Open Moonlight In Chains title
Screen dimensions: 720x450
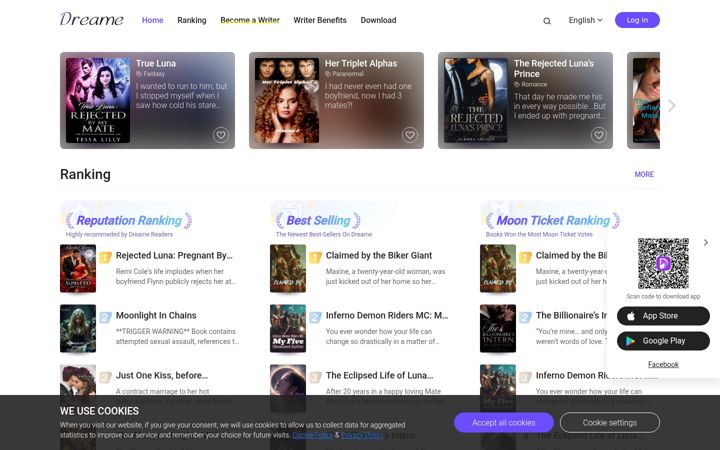click(156, 315)
